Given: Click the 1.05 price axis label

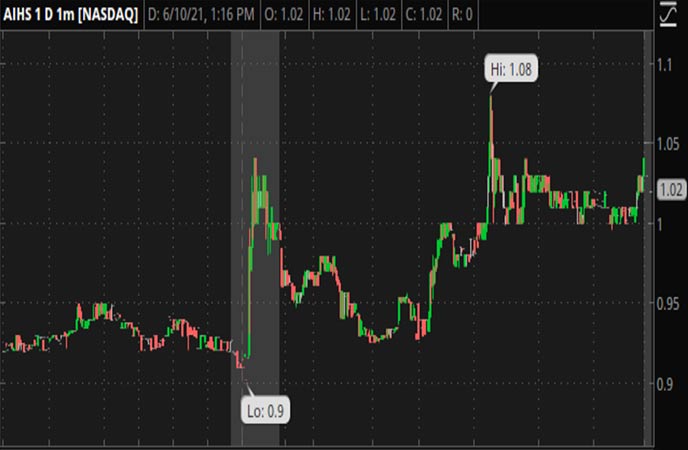Looking at the screenshot, I should click(x=668, y=144).
